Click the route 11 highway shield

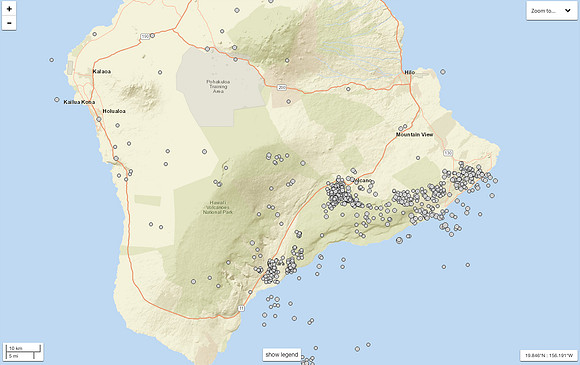241,308
